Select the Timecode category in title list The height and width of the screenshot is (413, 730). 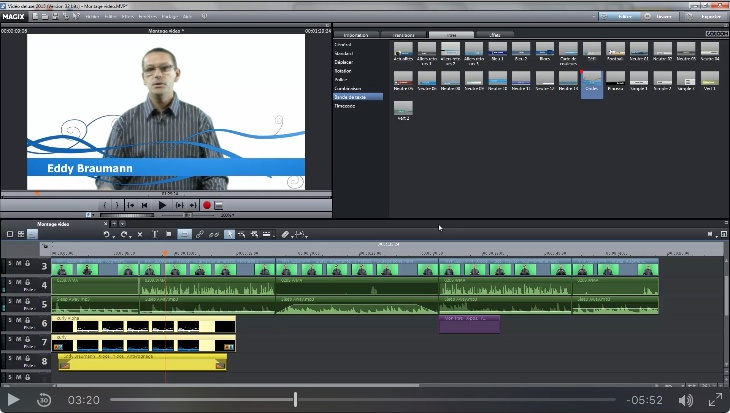[x=345, y=104]
